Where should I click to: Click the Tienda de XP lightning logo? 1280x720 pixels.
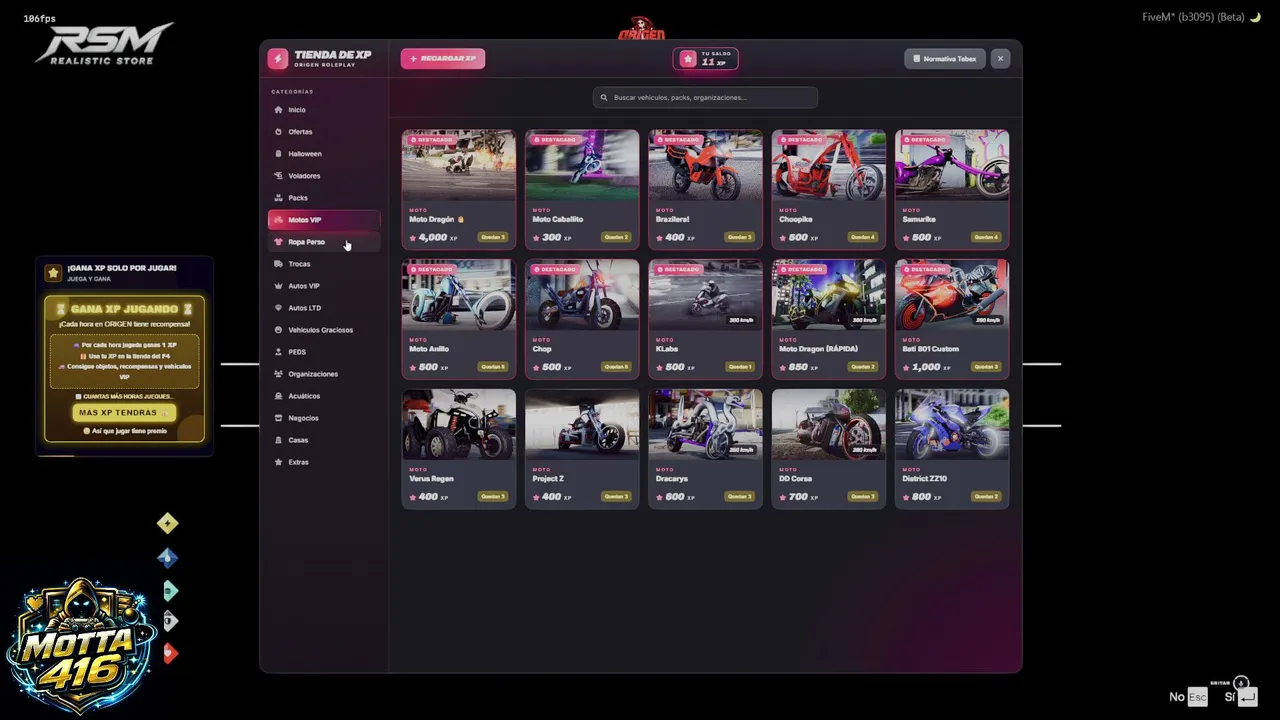pos(277,59)
